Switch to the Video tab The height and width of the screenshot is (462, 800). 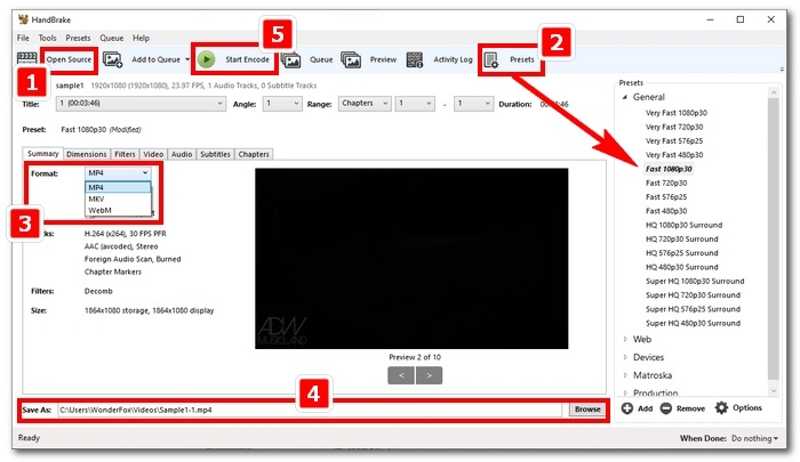[x=153, y=154]
